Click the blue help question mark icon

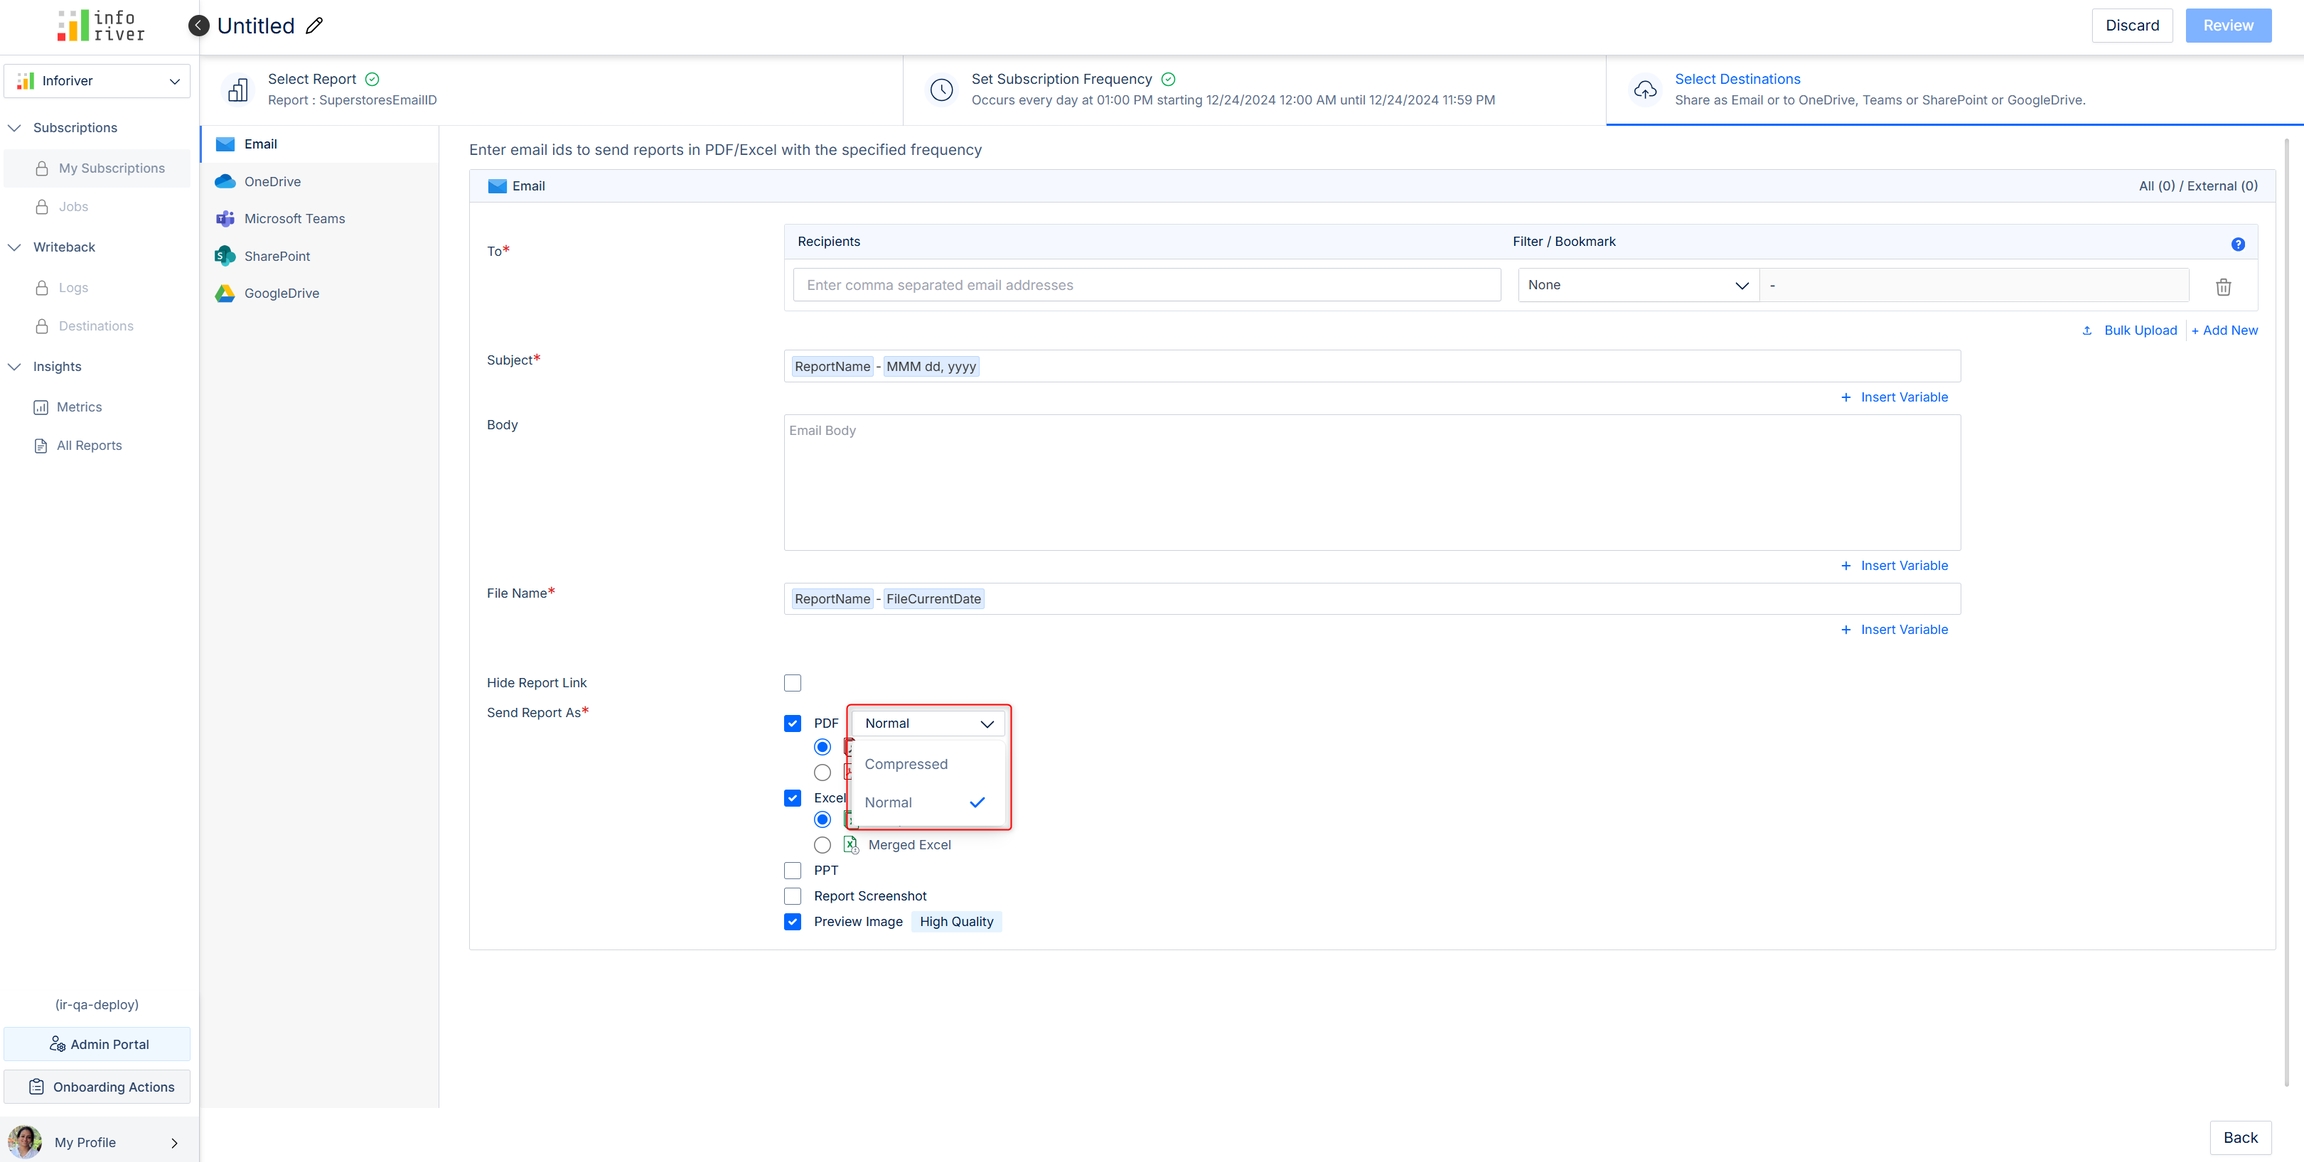click(x=2238, y=244)
